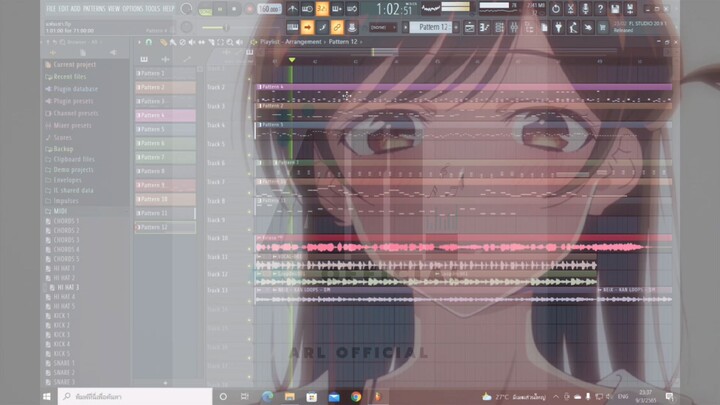This screenshot has height=405, width=720.
Task: Open the Piano roll view button
Action: click(x=484, y=28)
